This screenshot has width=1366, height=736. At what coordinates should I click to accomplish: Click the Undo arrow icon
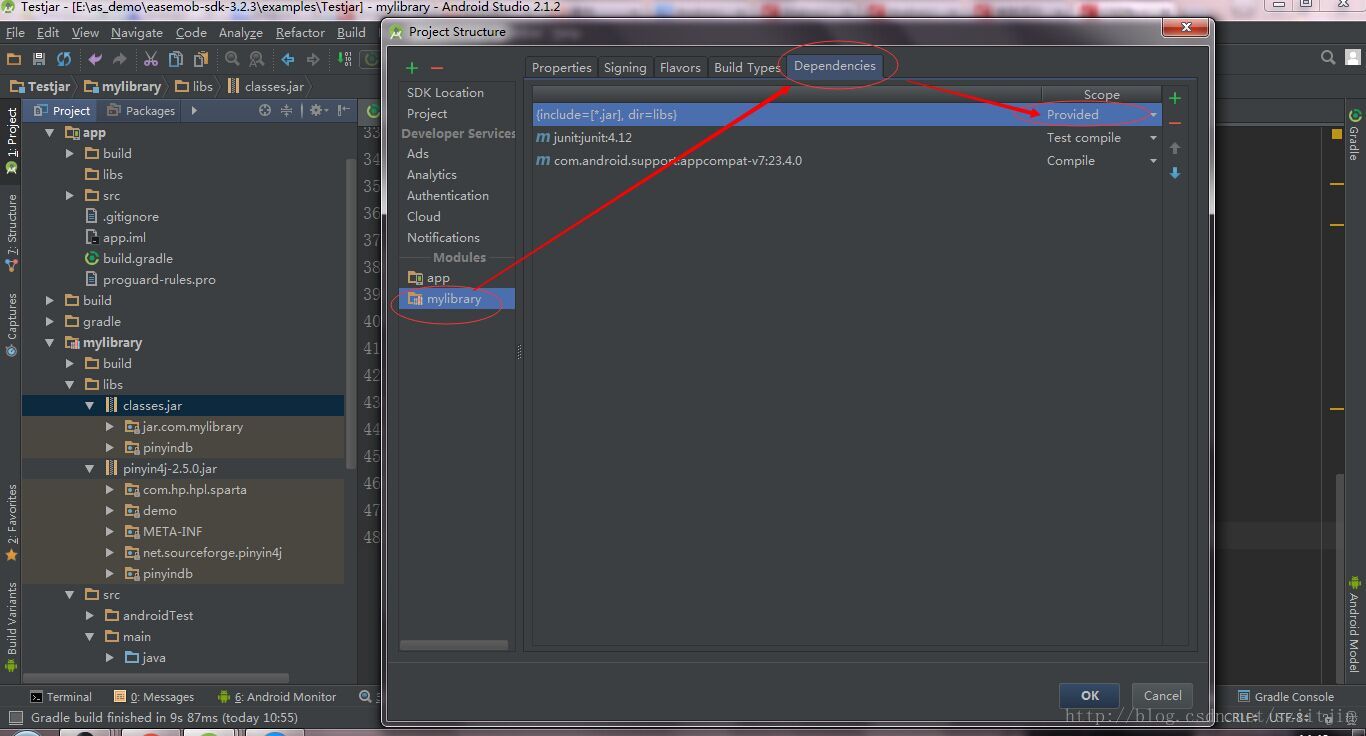pyautogui.click(x=95, y=59)
